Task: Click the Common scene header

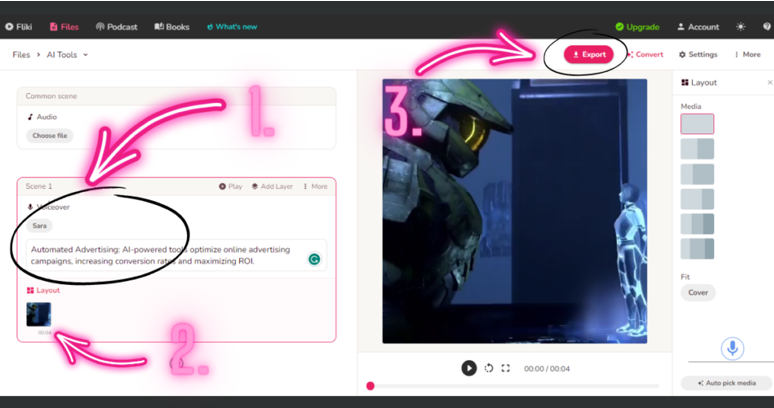Action: pyautogui.click(x=176, y=96)
